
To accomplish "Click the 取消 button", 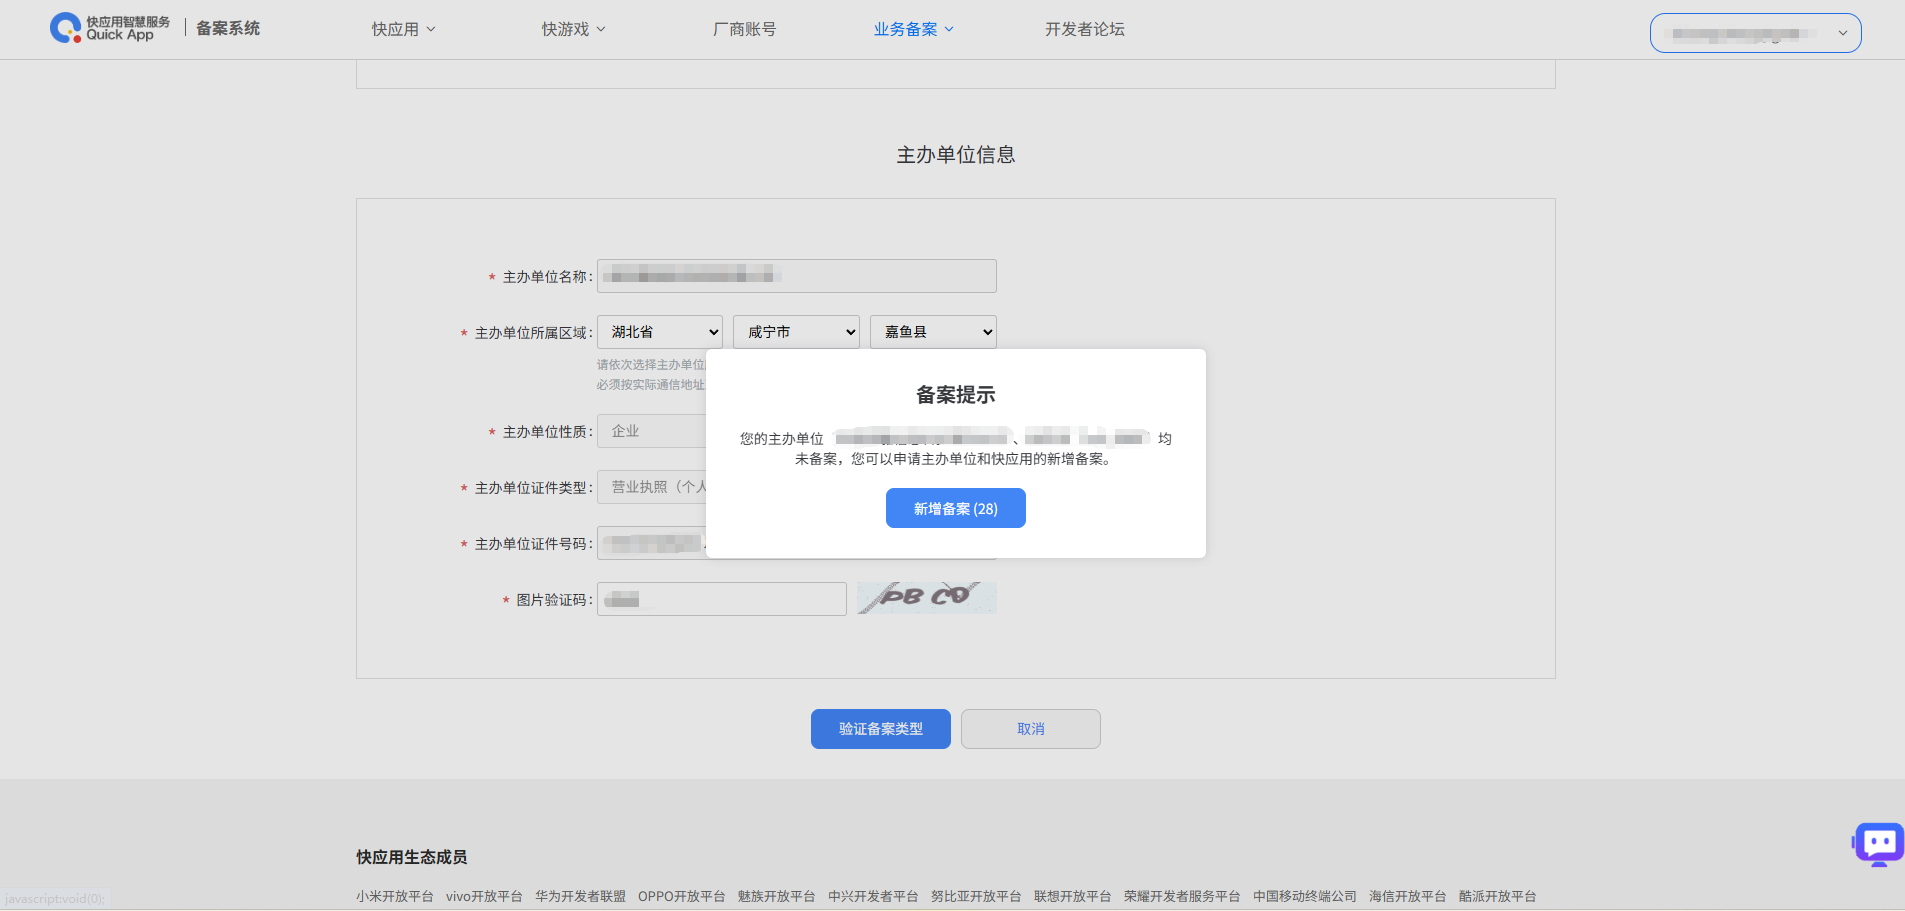I will 1030,729.
